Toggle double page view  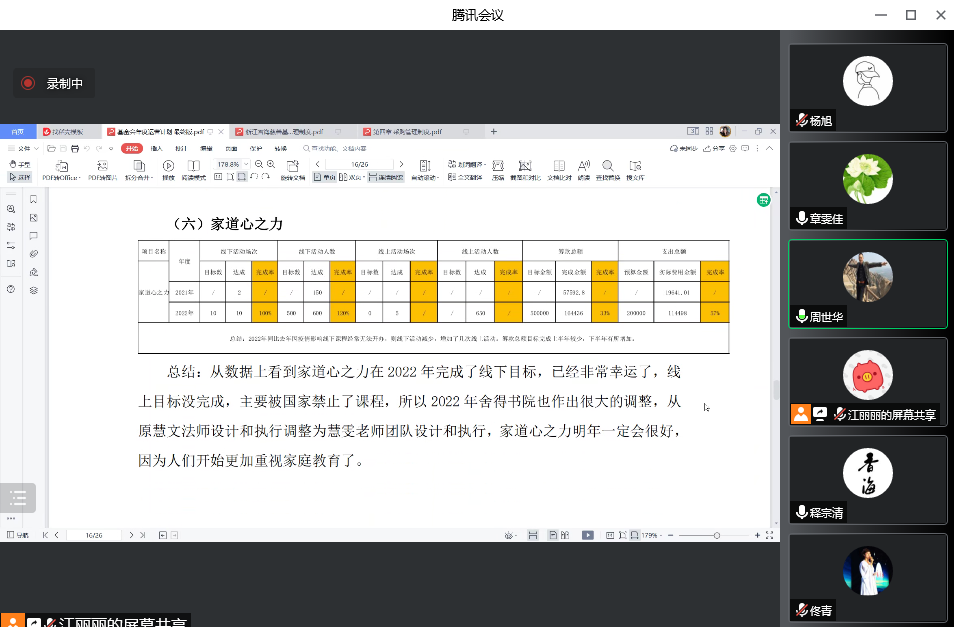(x=352, y=177)
